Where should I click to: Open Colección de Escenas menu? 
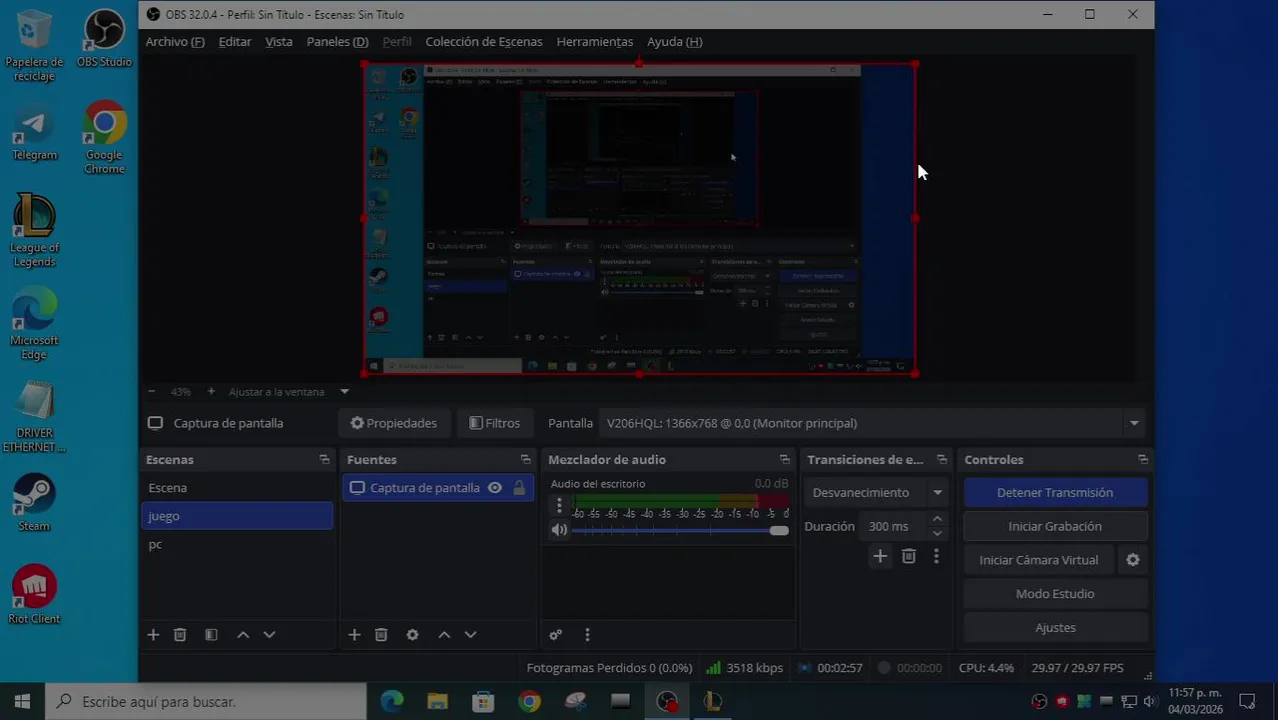(484, 42)
